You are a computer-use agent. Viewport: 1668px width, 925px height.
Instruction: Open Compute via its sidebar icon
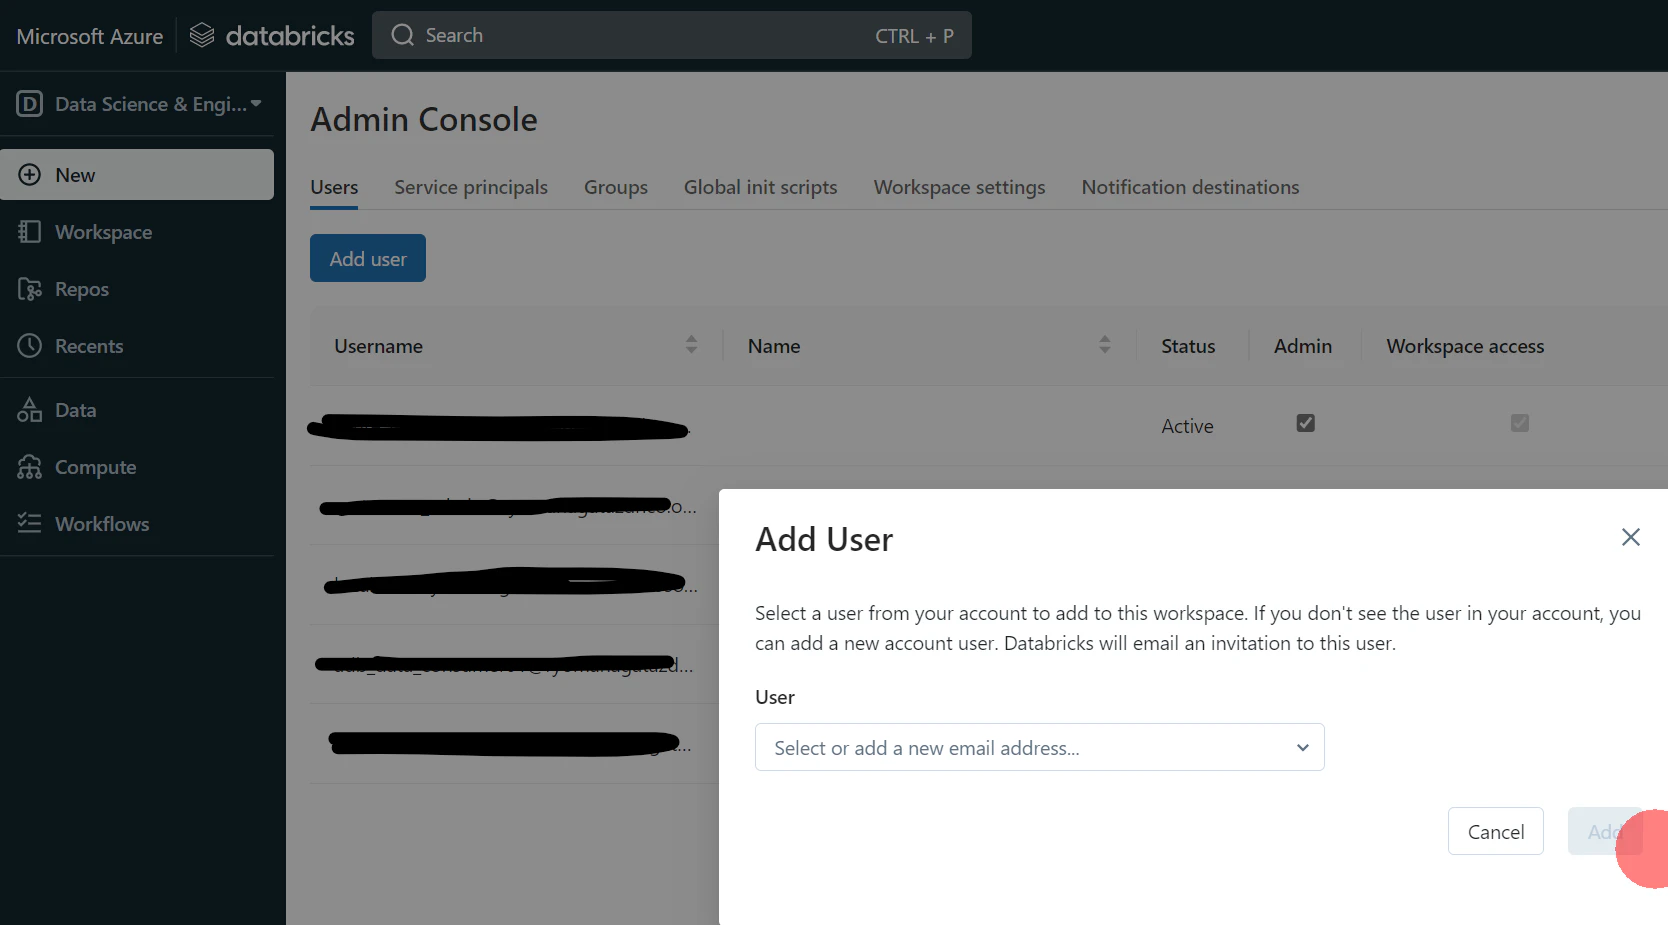(x=30, y=467)
